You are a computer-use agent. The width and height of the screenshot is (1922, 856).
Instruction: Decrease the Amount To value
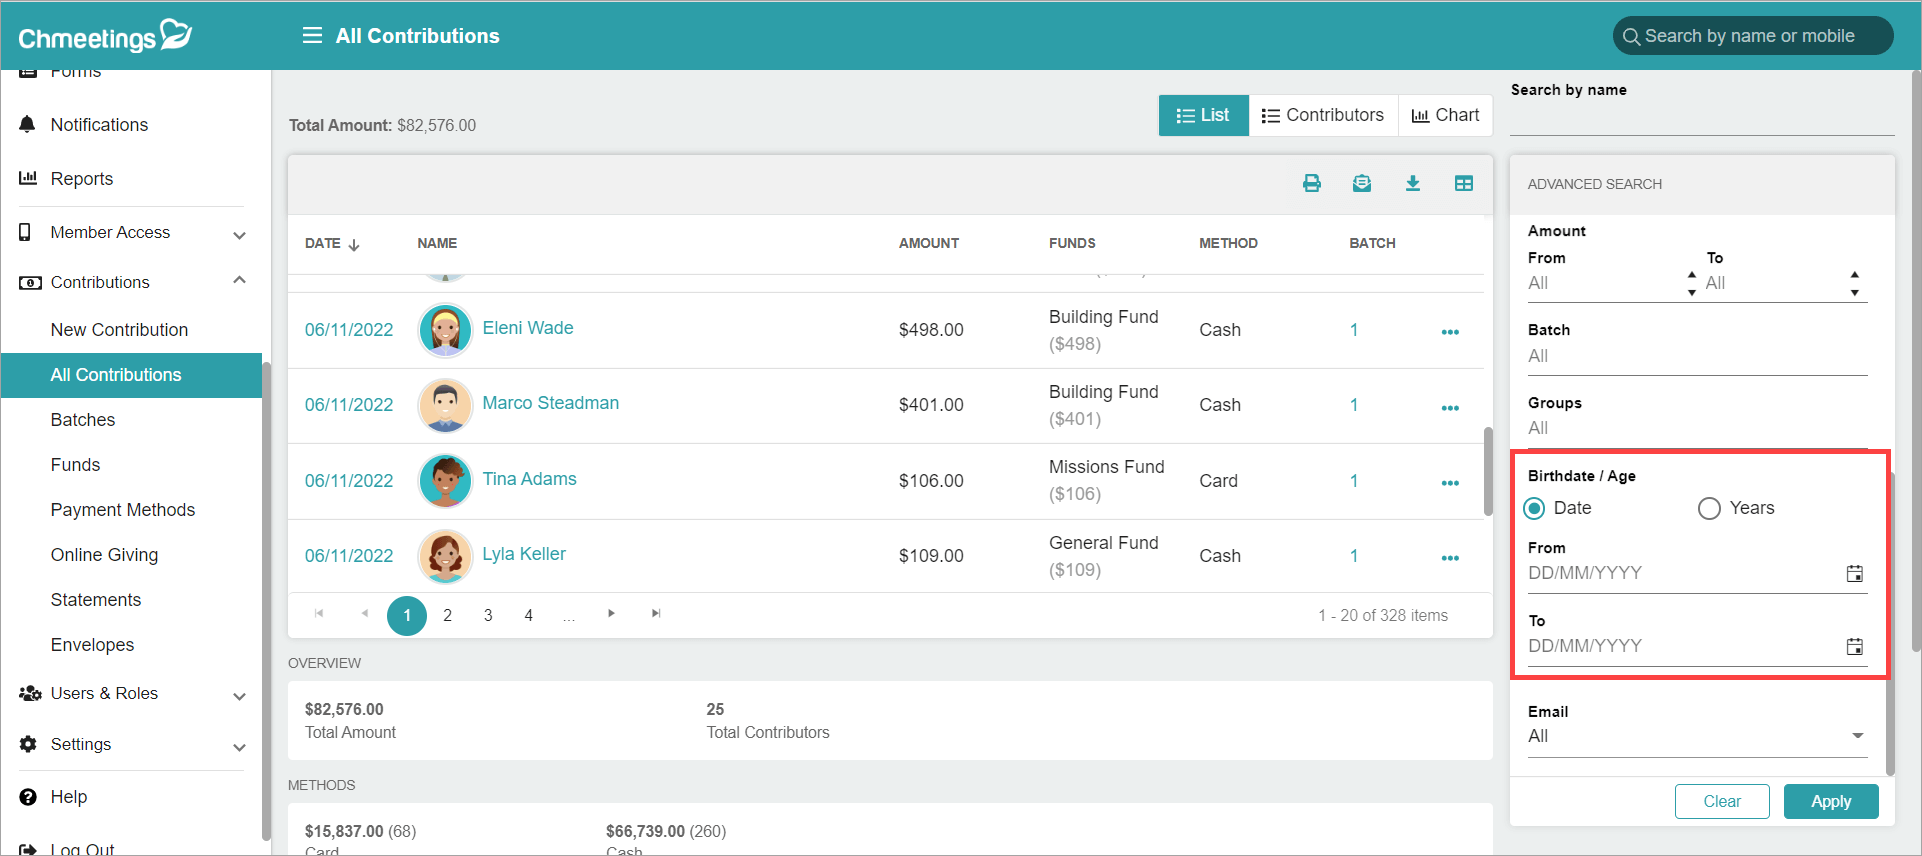point(1854,293)
